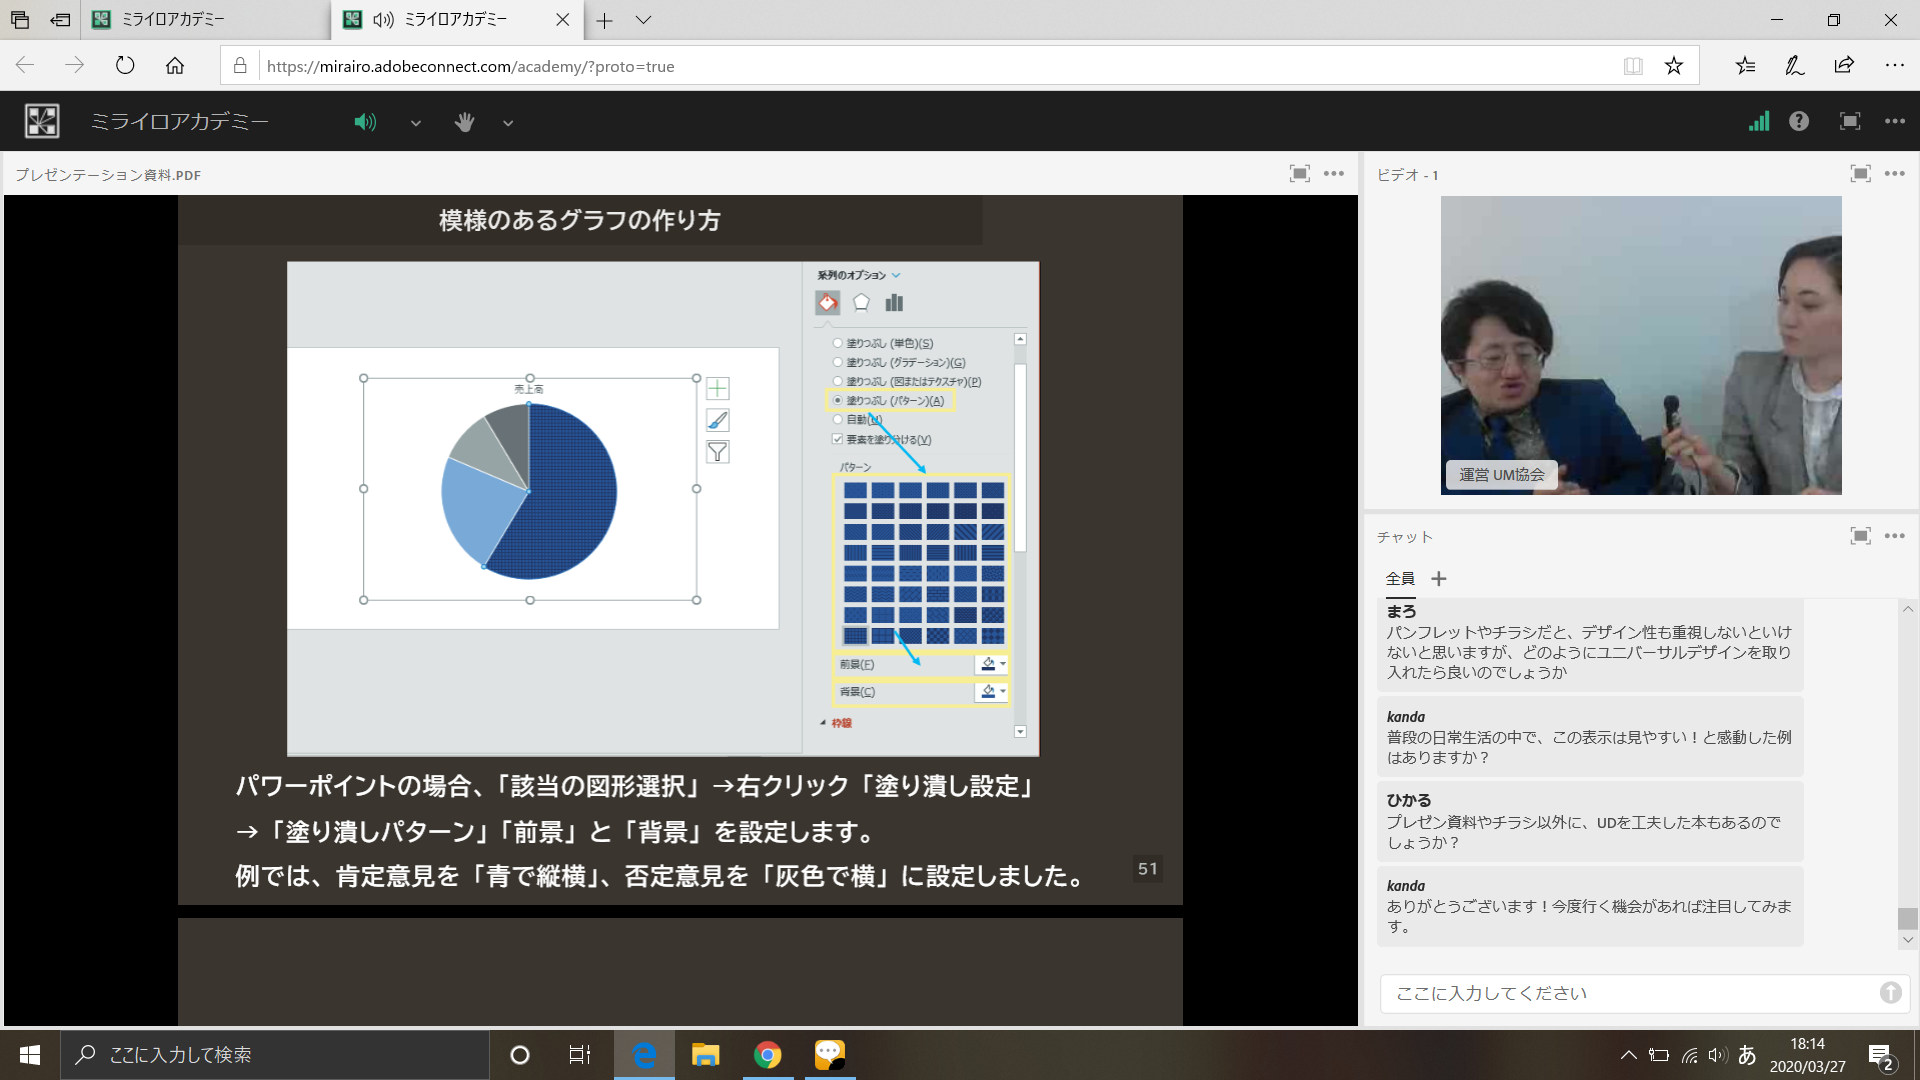Open raise-hand status dropdown arrow
This screenshot has height=1080, width=1920.
pyautogui.click(x=508, y=123)
